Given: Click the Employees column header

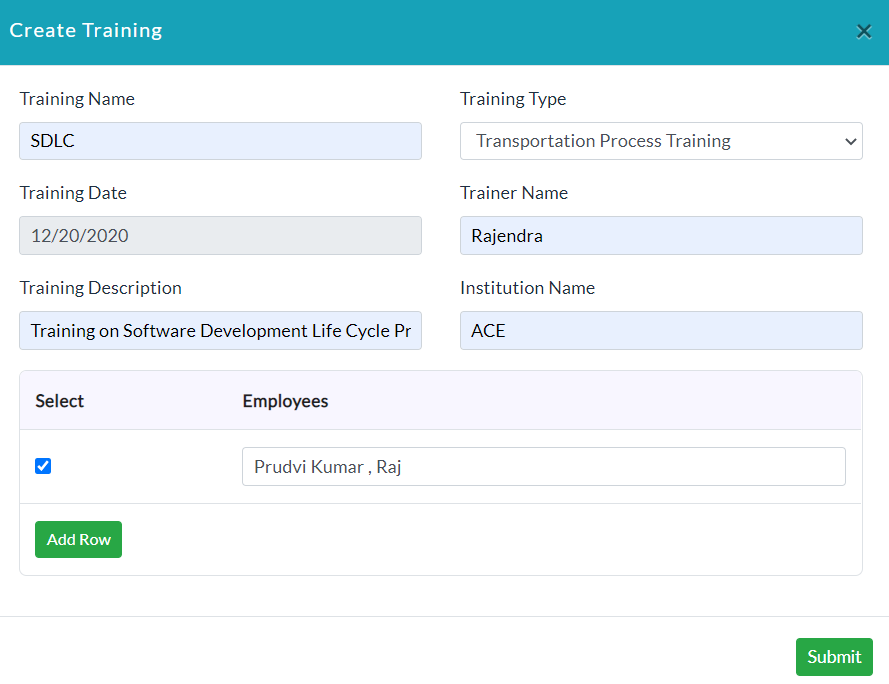Looking at the screenshot, I should (285, 401).
